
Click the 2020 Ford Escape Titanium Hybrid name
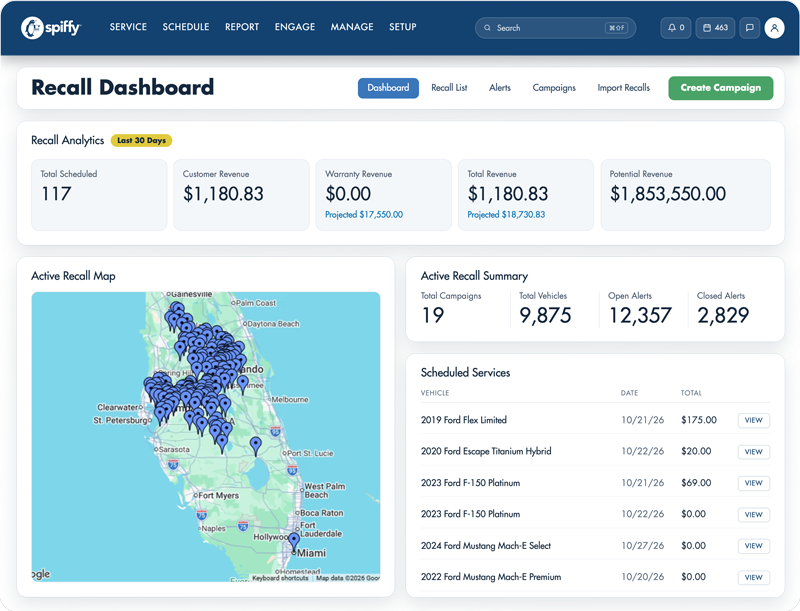click(486, 451)
